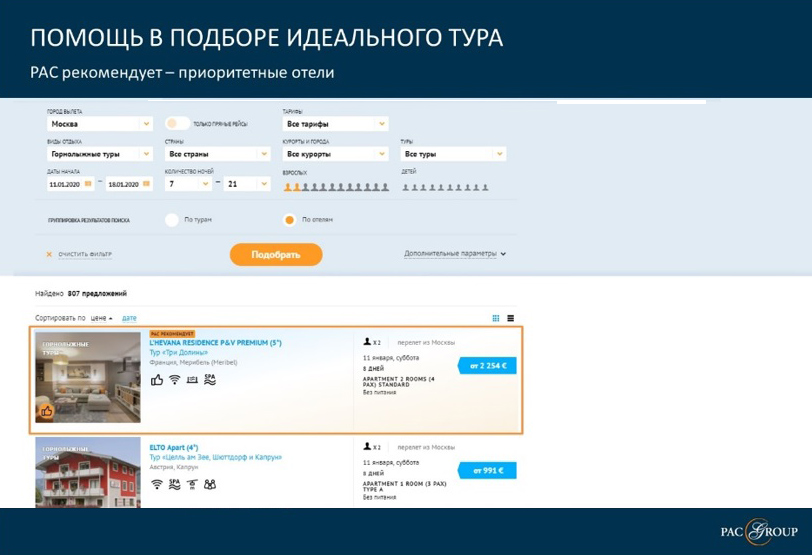Toggle the direct flights only switch

(177, 124)
